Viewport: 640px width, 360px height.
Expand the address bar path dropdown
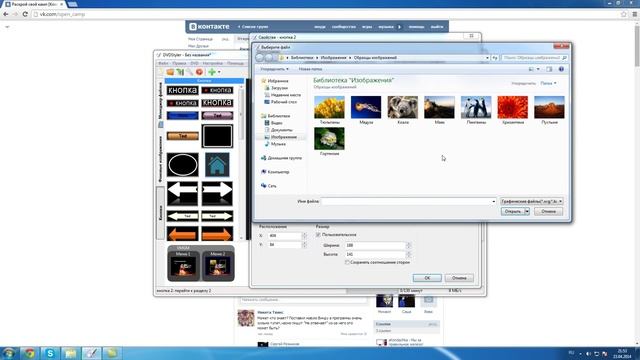tap(487, 58)
